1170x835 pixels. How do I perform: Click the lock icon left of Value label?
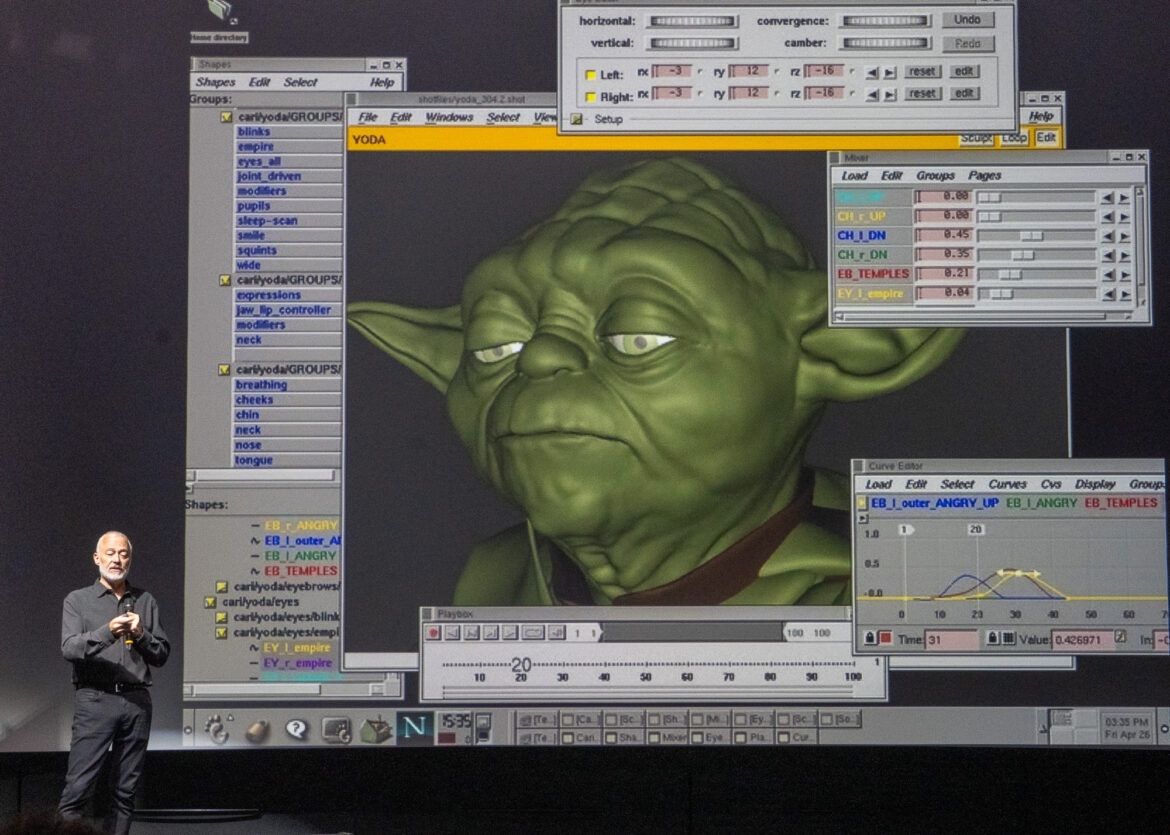tap(992, 639)
